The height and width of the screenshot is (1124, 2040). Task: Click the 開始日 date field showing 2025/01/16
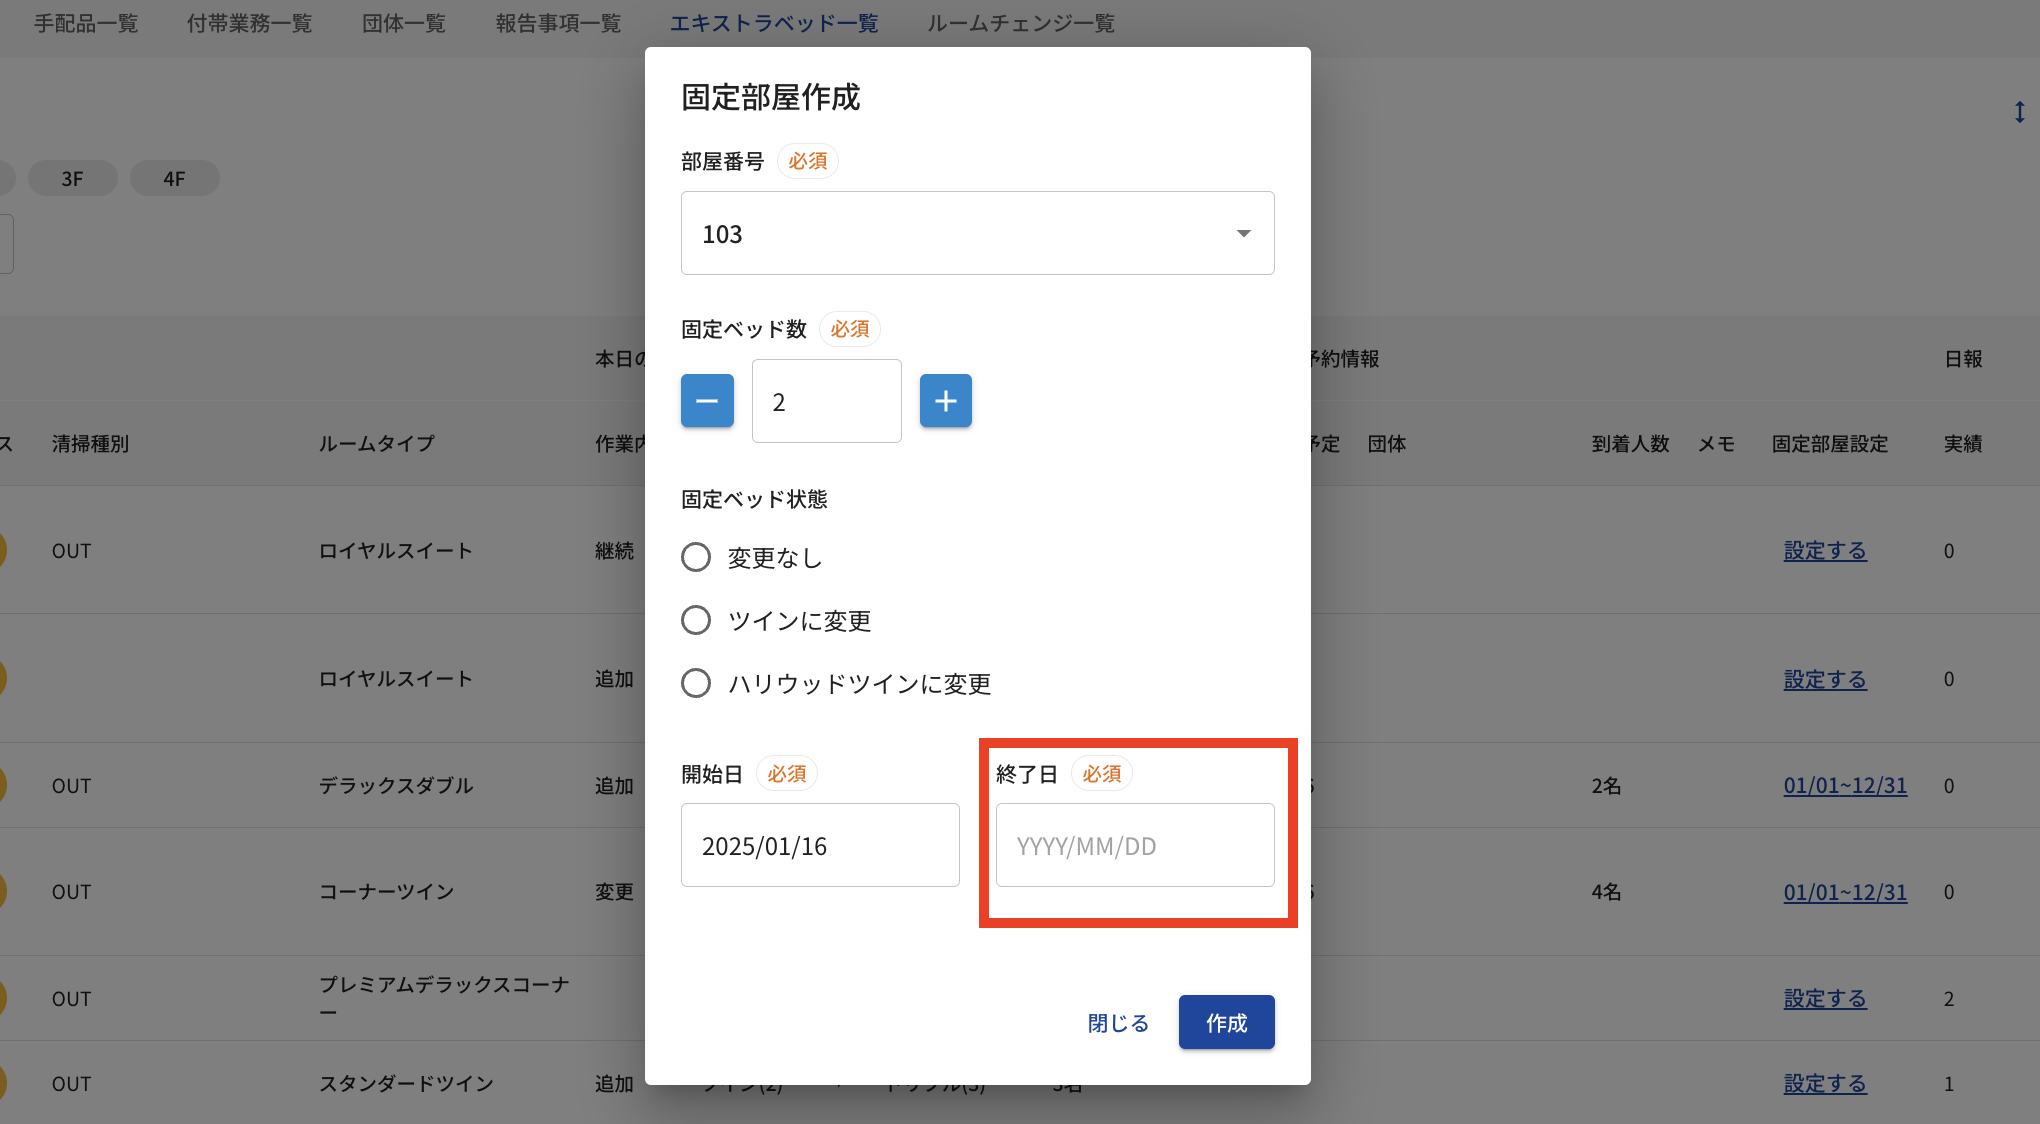tap(819, 845)
